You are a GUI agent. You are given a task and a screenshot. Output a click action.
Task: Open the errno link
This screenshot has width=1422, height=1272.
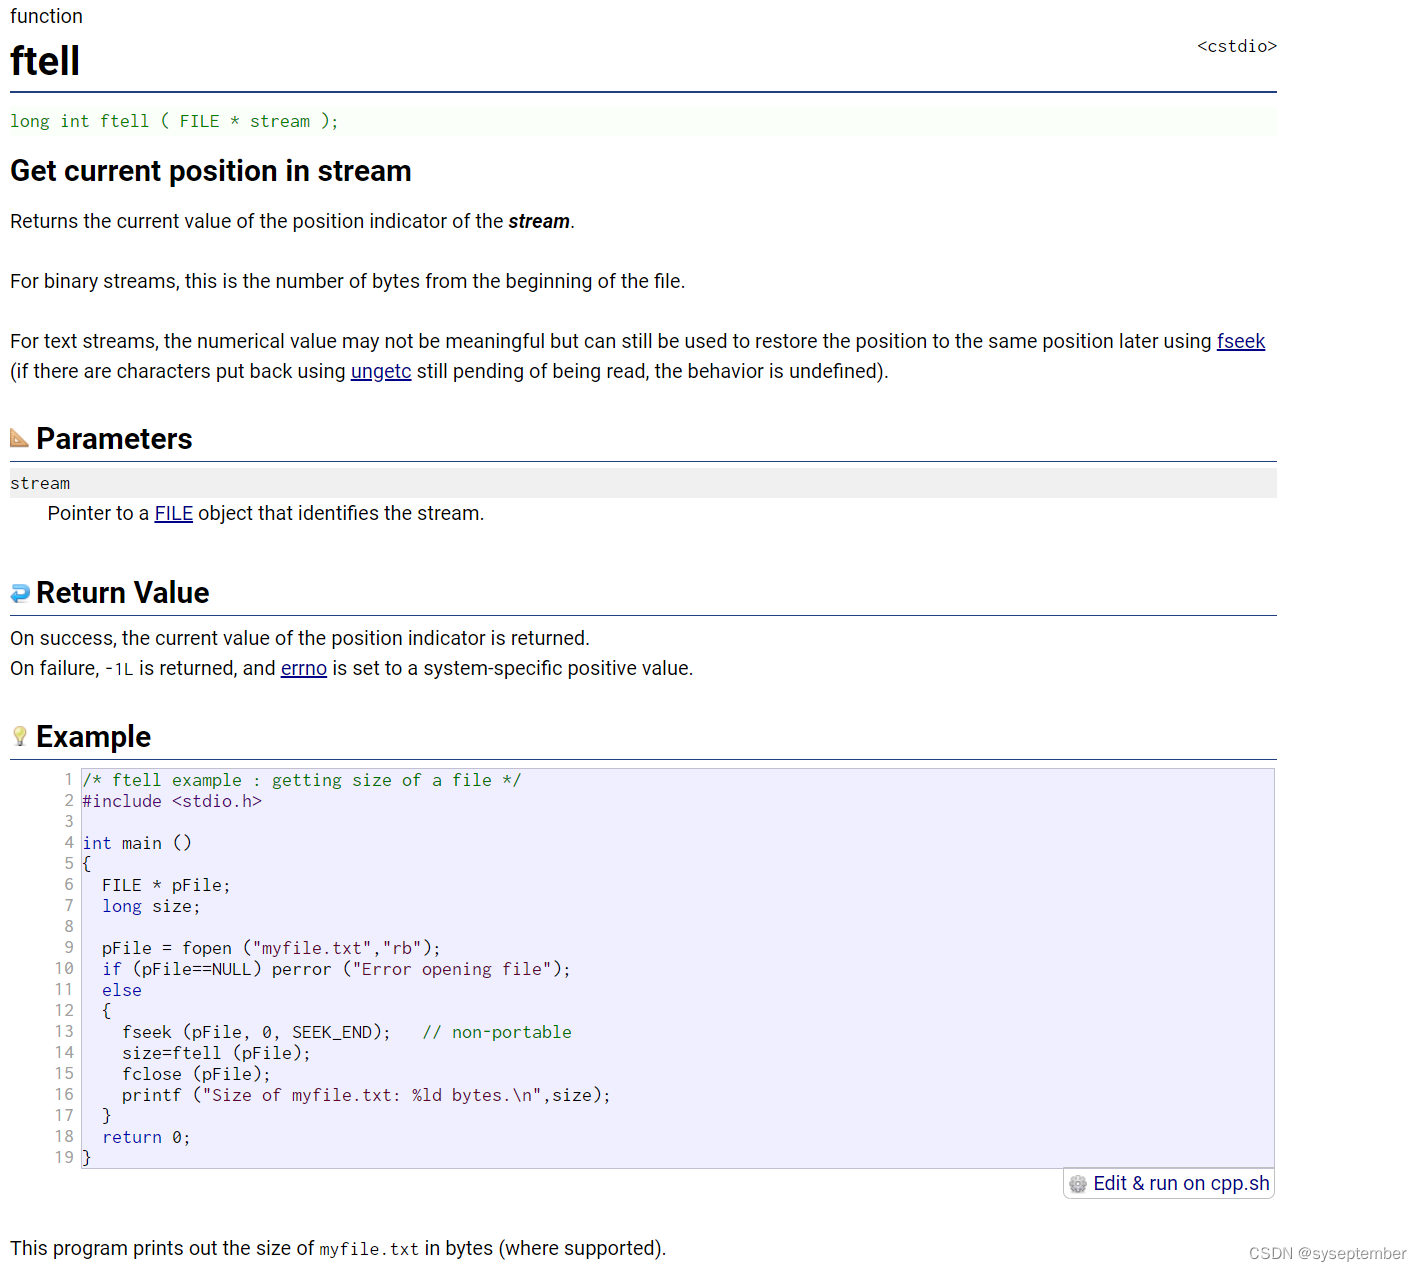pyautogui.click(x=304, y=668)
